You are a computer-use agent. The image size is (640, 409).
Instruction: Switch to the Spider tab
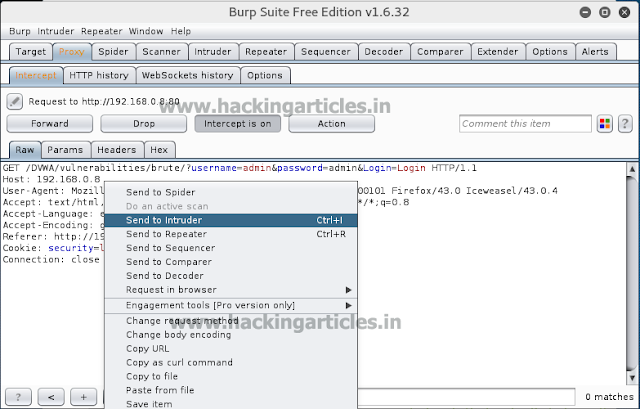coord(113,52)
